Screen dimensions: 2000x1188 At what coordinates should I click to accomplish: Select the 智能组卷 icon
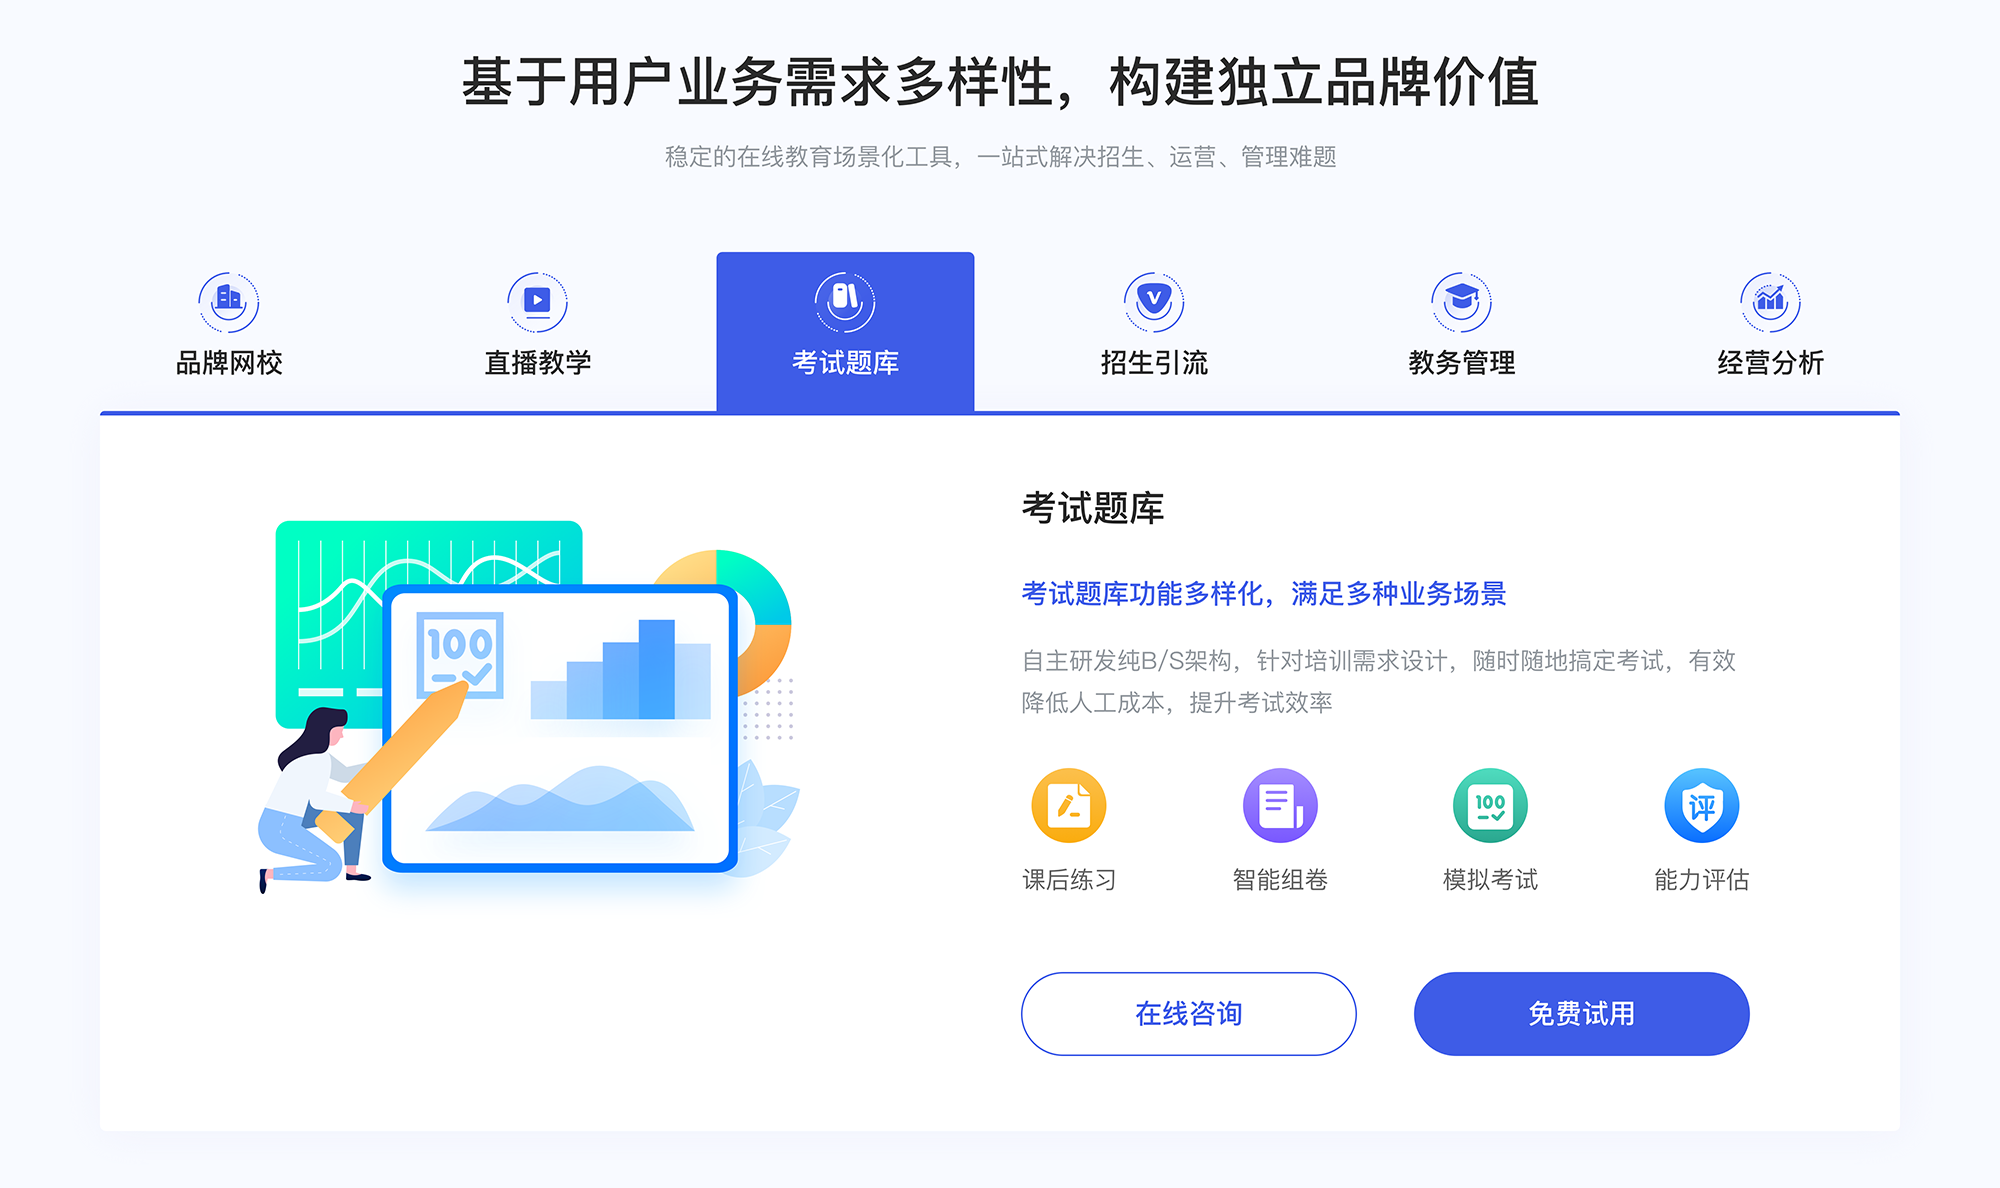pyautogui.click(x=1273, y=810)
